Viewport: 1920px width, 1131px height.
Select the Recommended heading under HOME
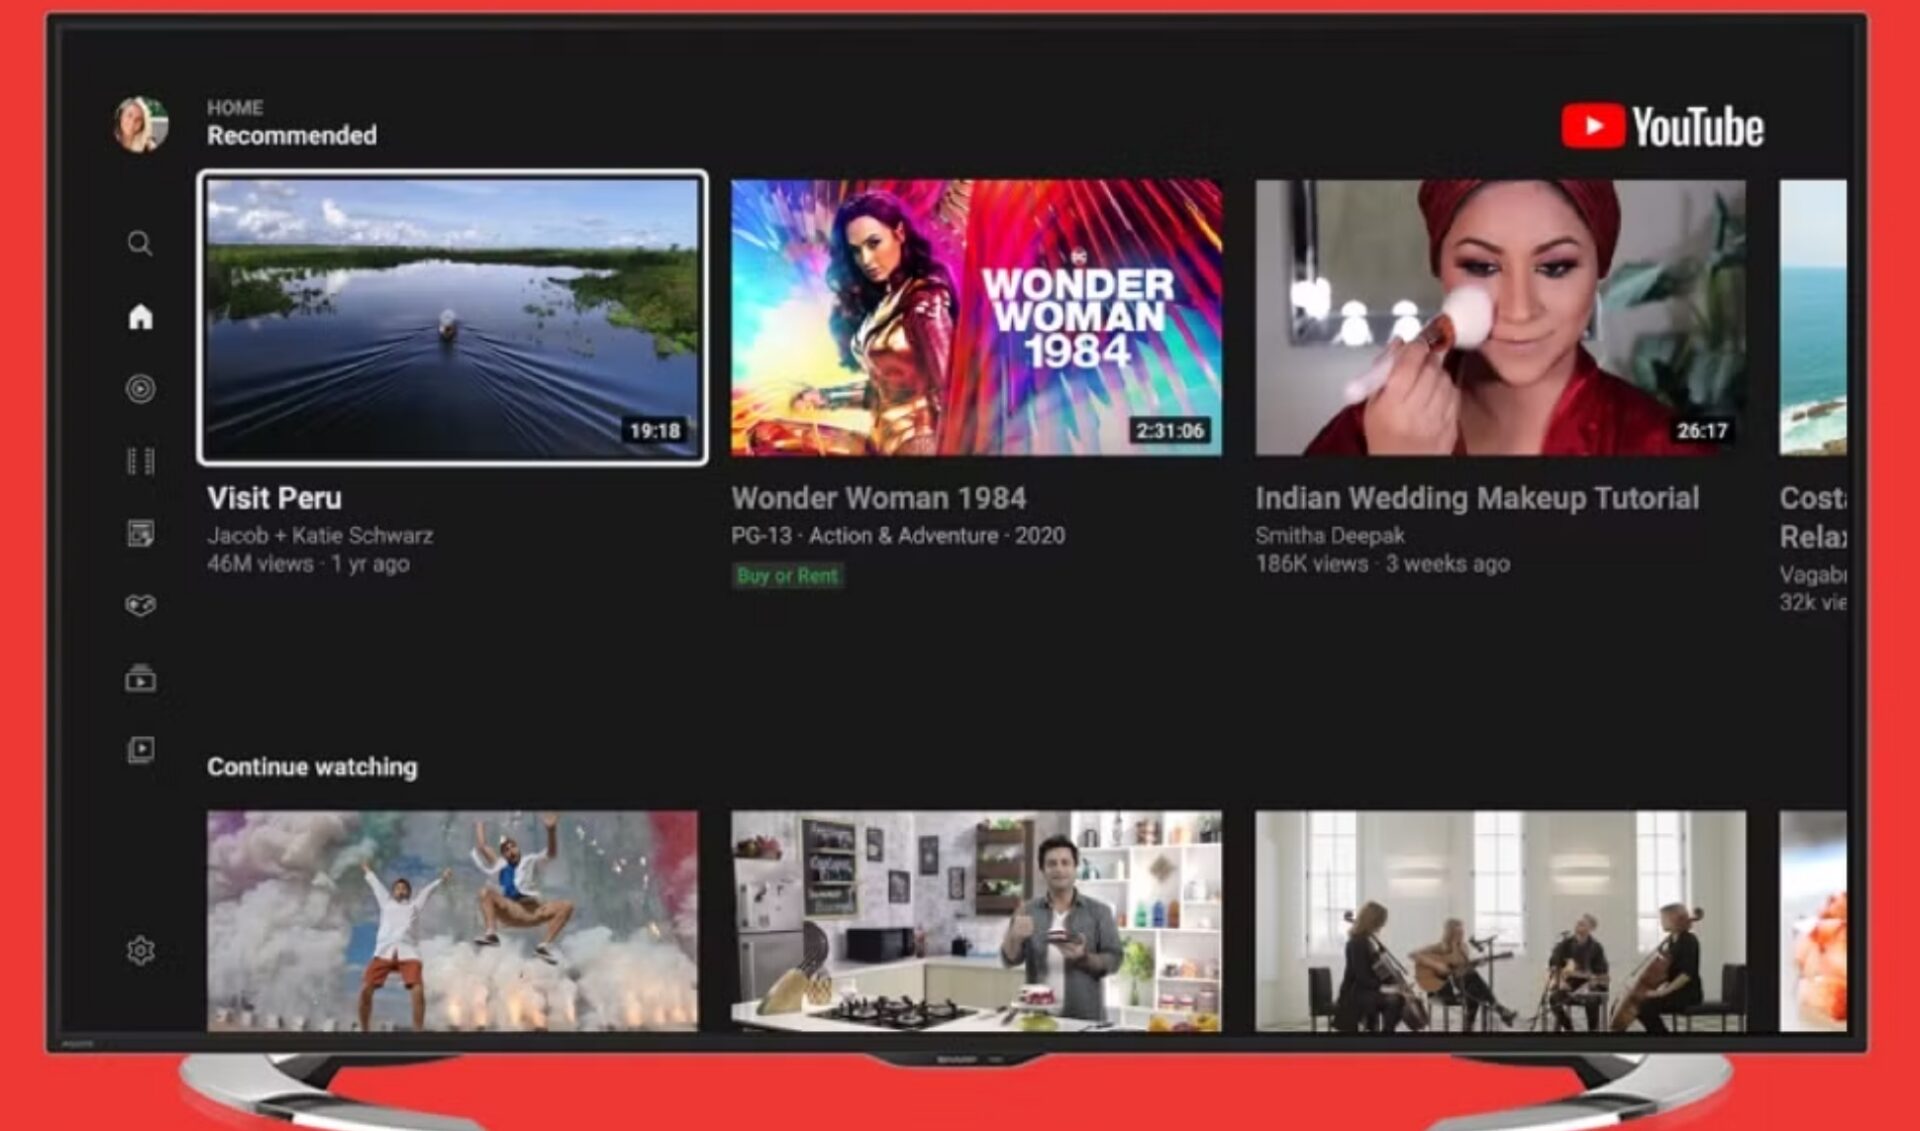[291, 136]
